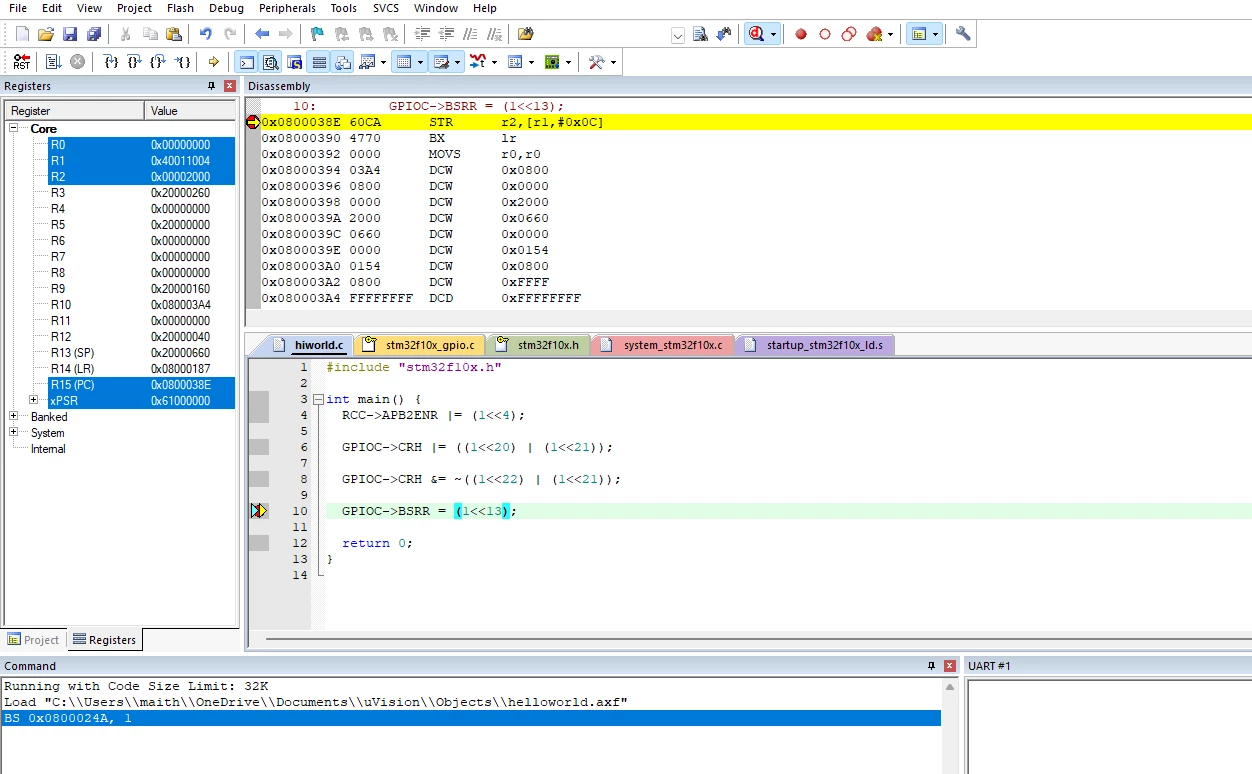This screenshot has height=774, width=1252.
Task: Click the Save All icon
Action: [x=94, y=34]
